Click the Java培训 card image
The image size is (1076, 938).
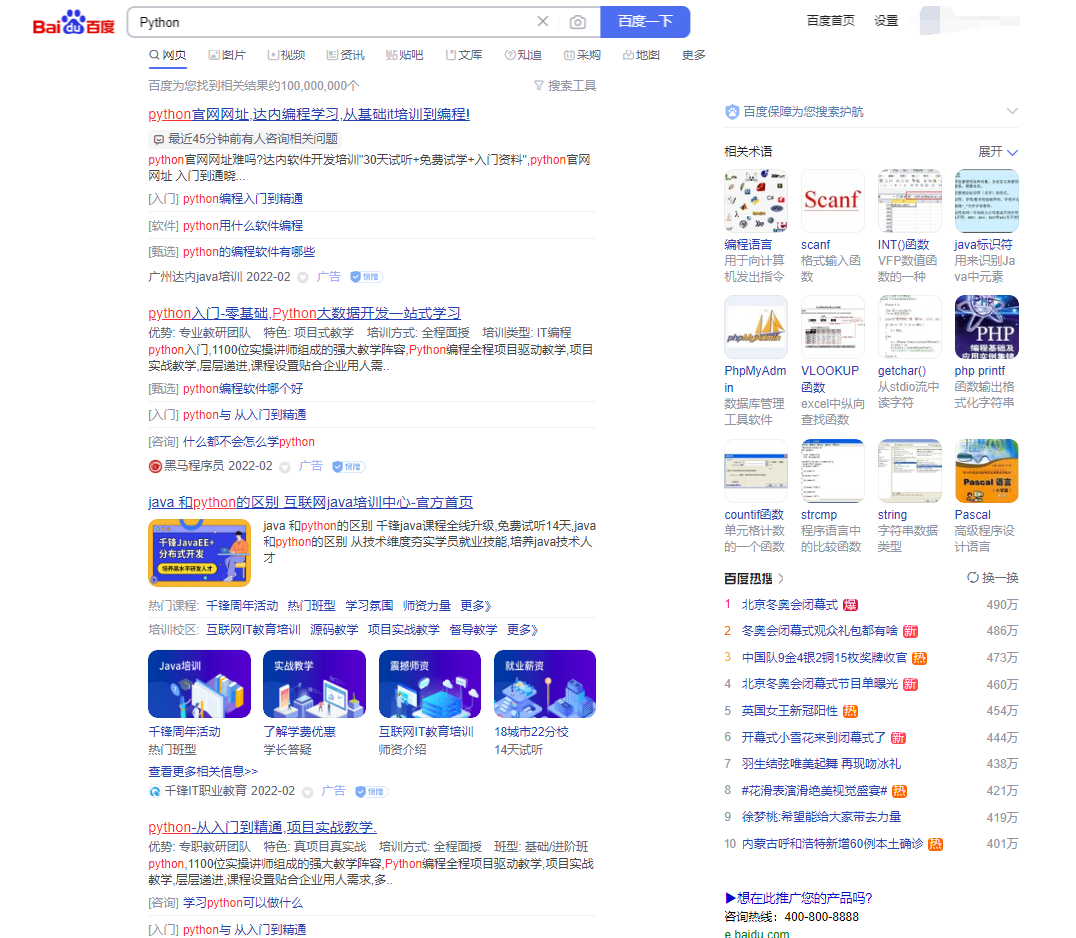click(x=199, y=684)
